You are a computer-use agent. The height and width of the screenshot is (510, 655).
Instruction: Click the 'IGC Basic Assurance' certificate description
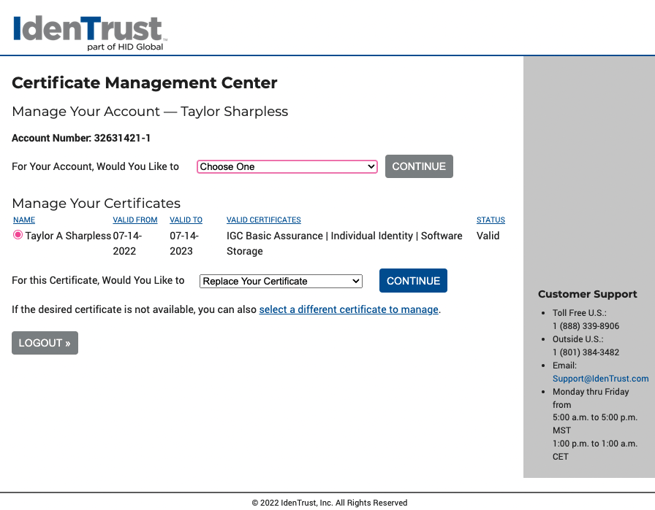tap(344, 244)
